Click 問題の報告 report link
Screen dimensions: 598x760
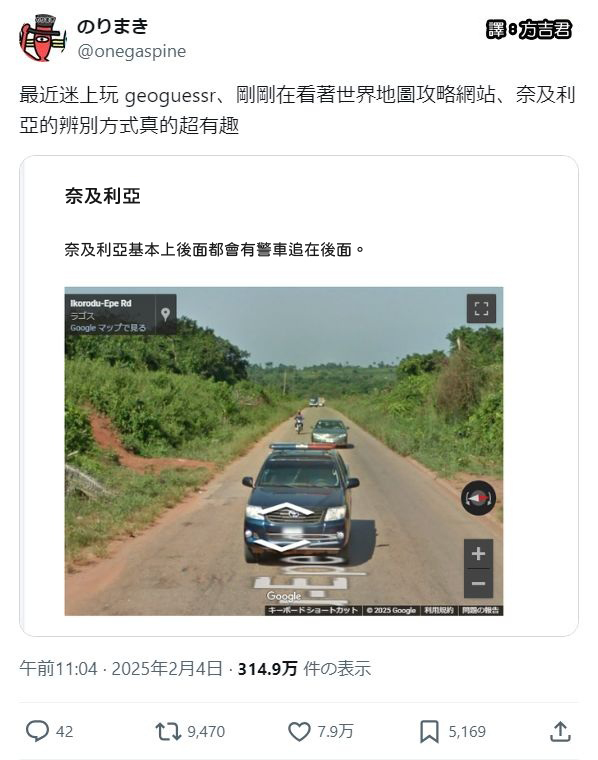tap(480, 610)
